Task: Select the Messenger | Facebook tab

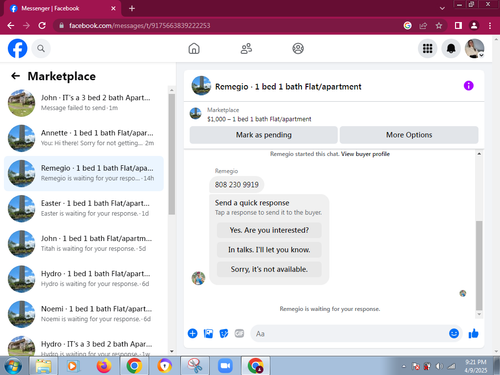Action: 62,9
